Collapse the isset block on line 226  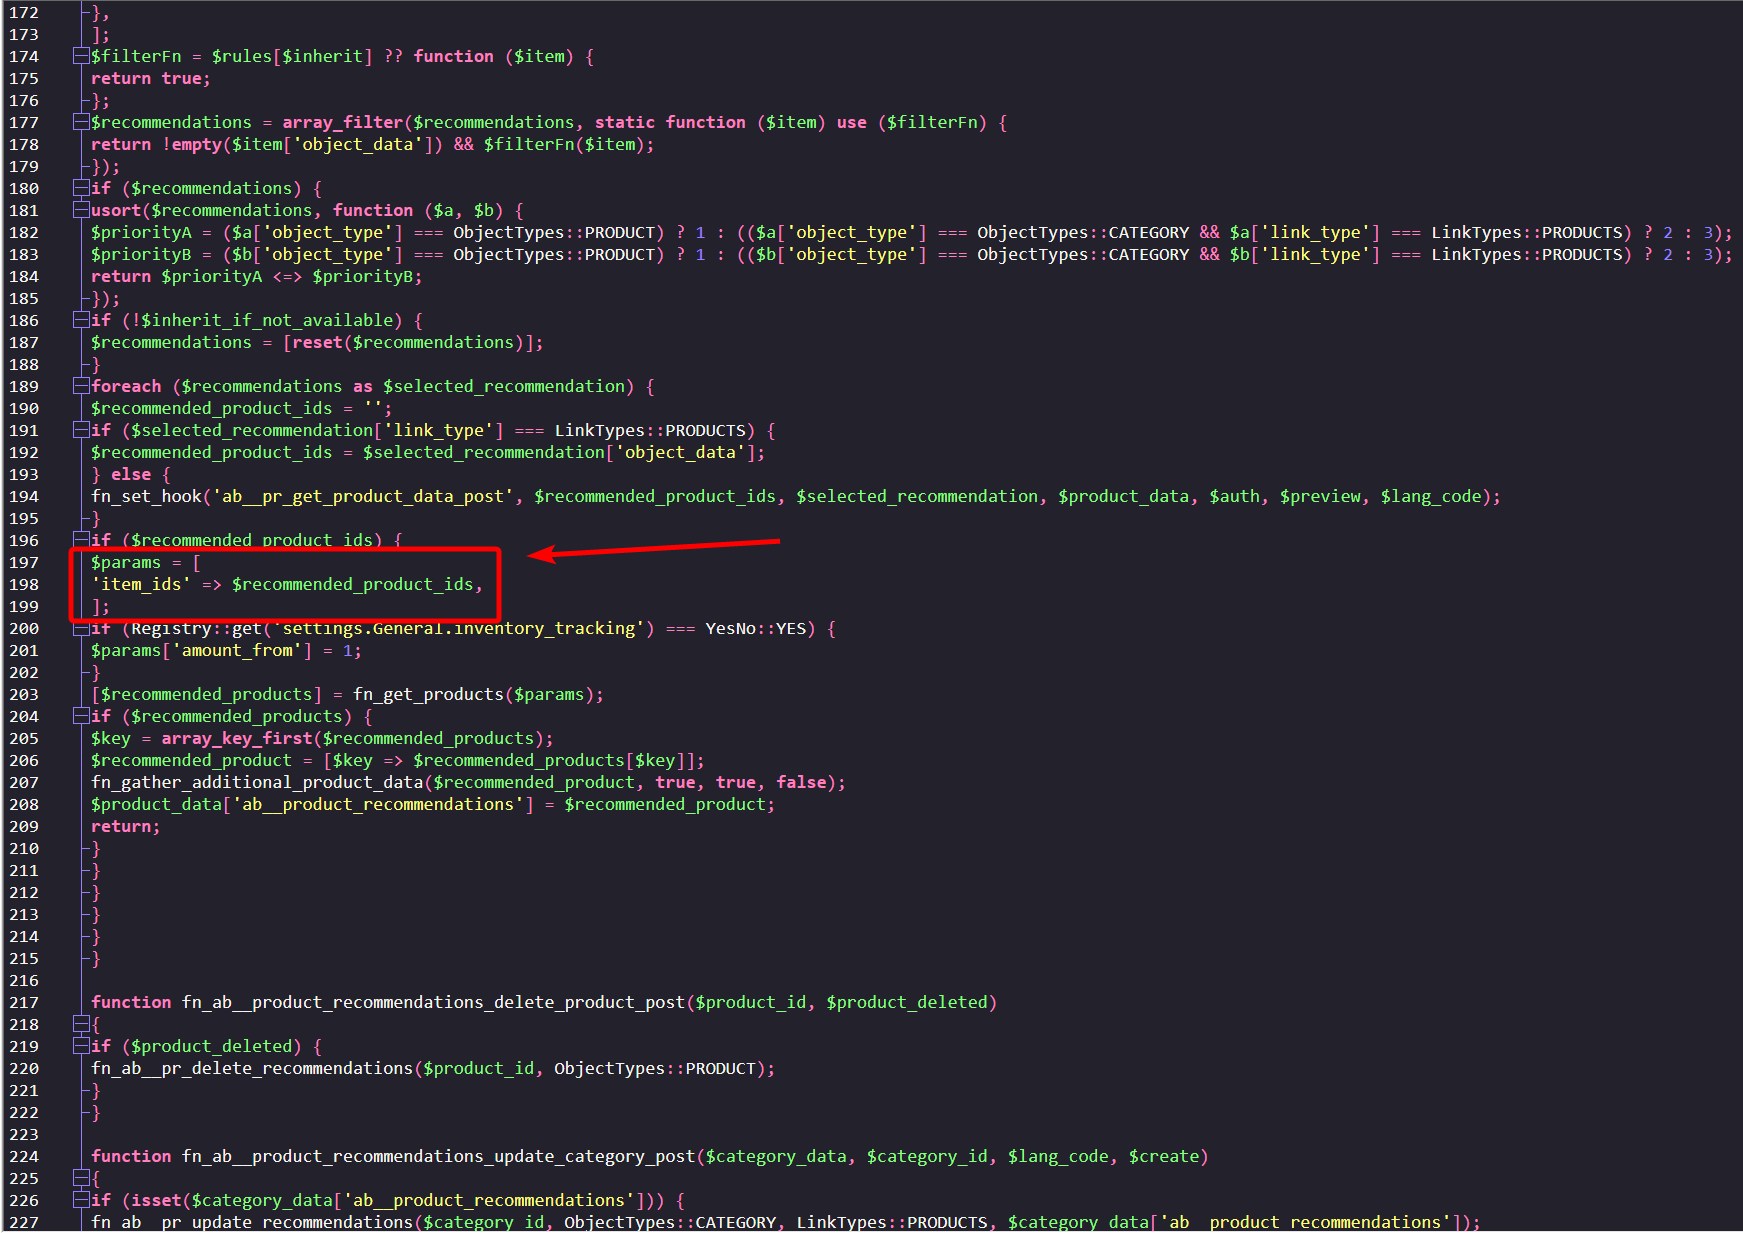pos(80,1201)
